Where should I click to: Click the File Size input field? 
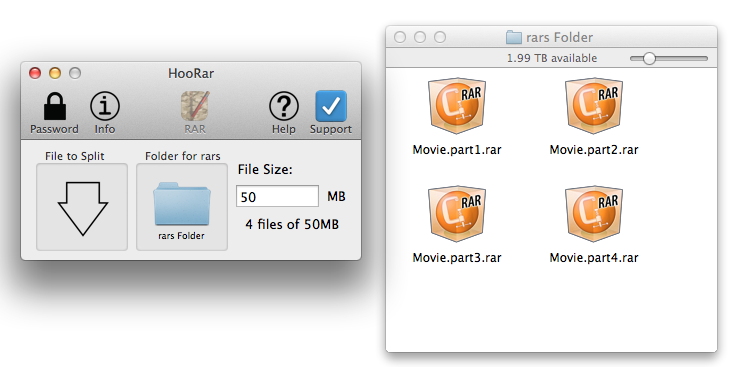tap(277, 196)
